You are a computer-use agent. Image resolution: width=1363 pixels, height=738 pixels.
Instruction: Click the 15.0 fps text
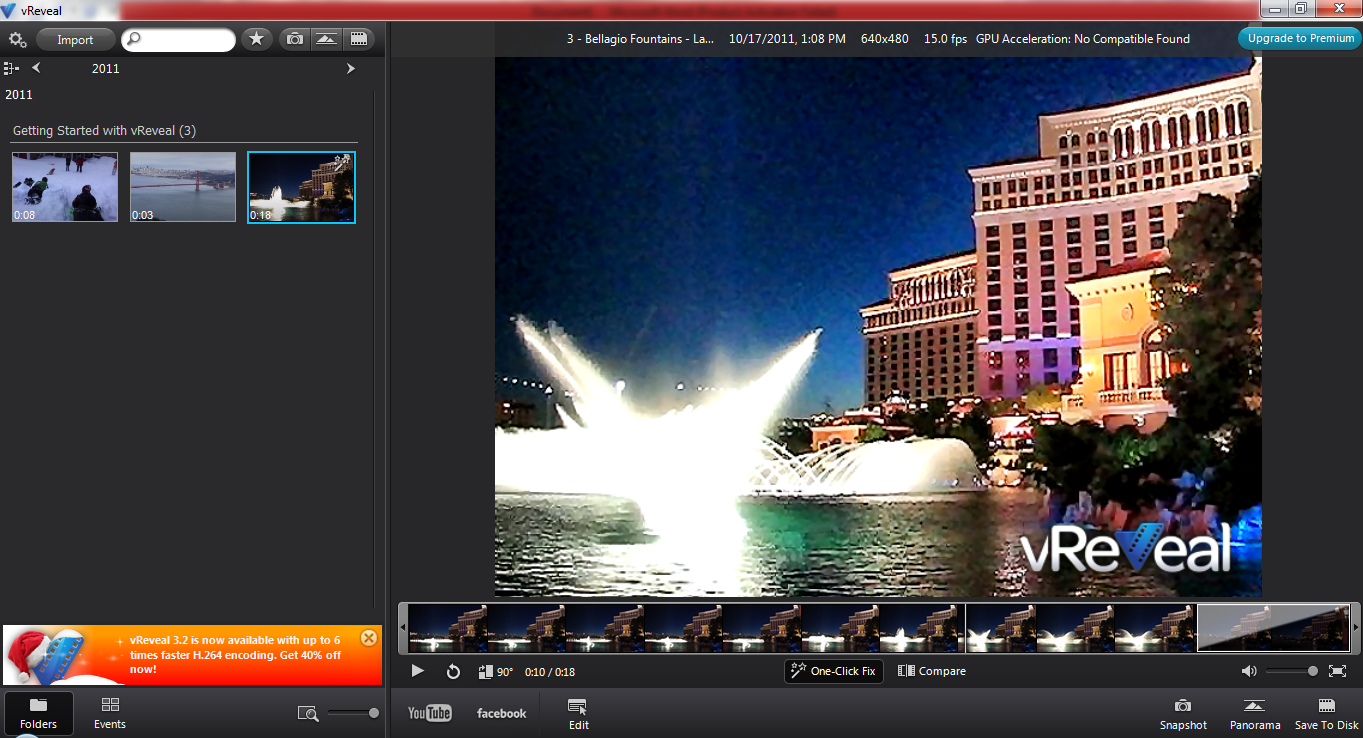[x=945, y=39]
